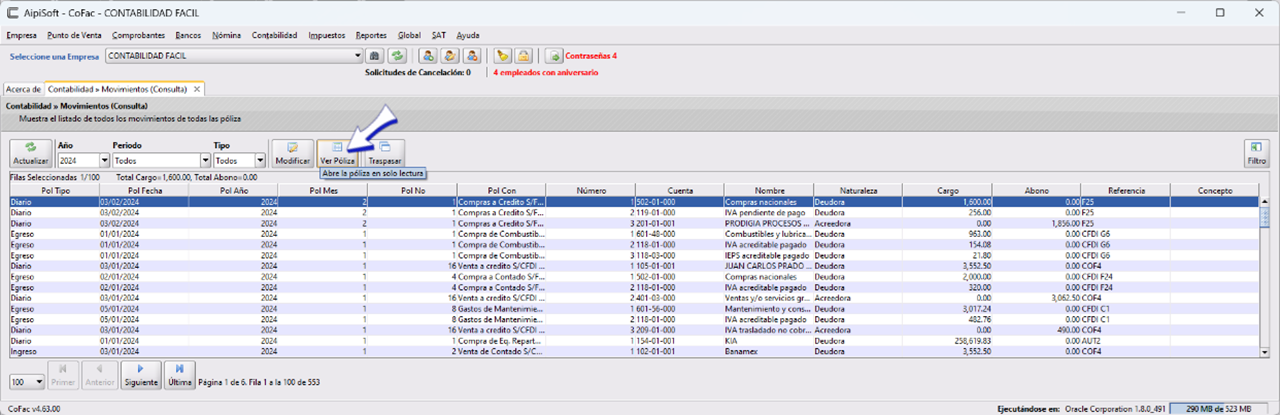Click the binoculars search company icon
Viewport: 1280px width, 416px height.
pos(376,56)
